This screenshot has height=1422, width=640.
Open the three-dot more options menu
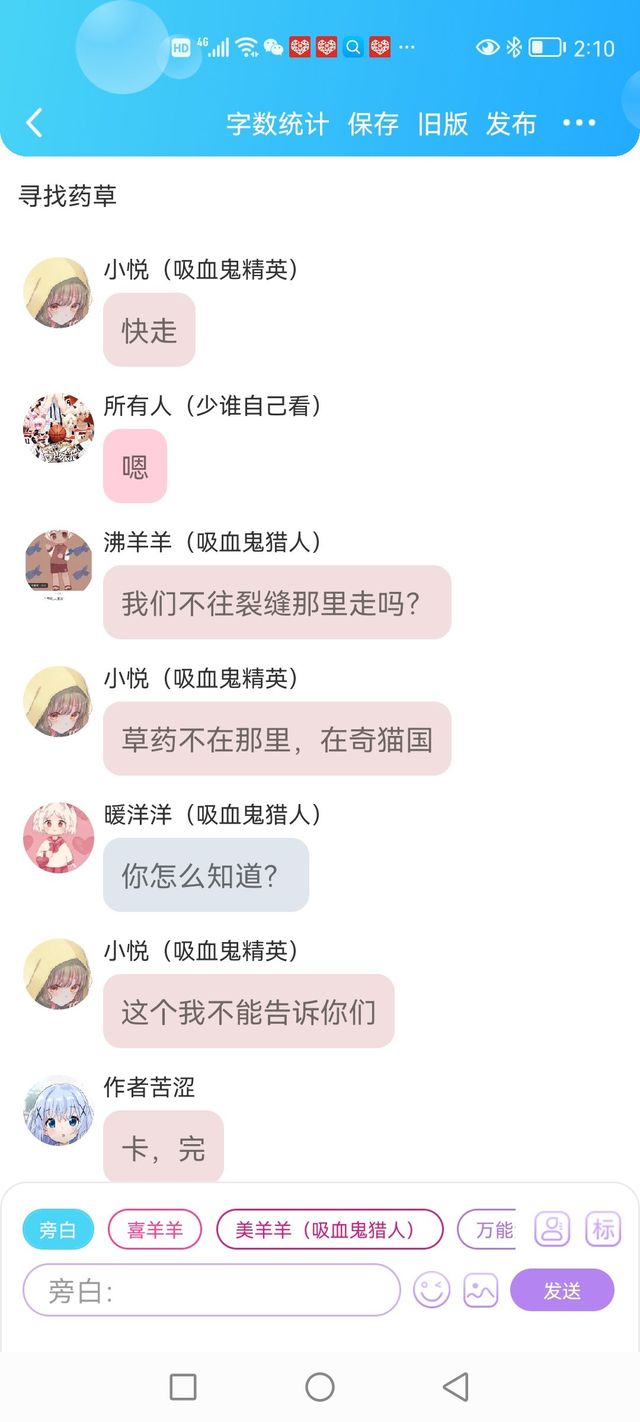(x=579, y=123)
